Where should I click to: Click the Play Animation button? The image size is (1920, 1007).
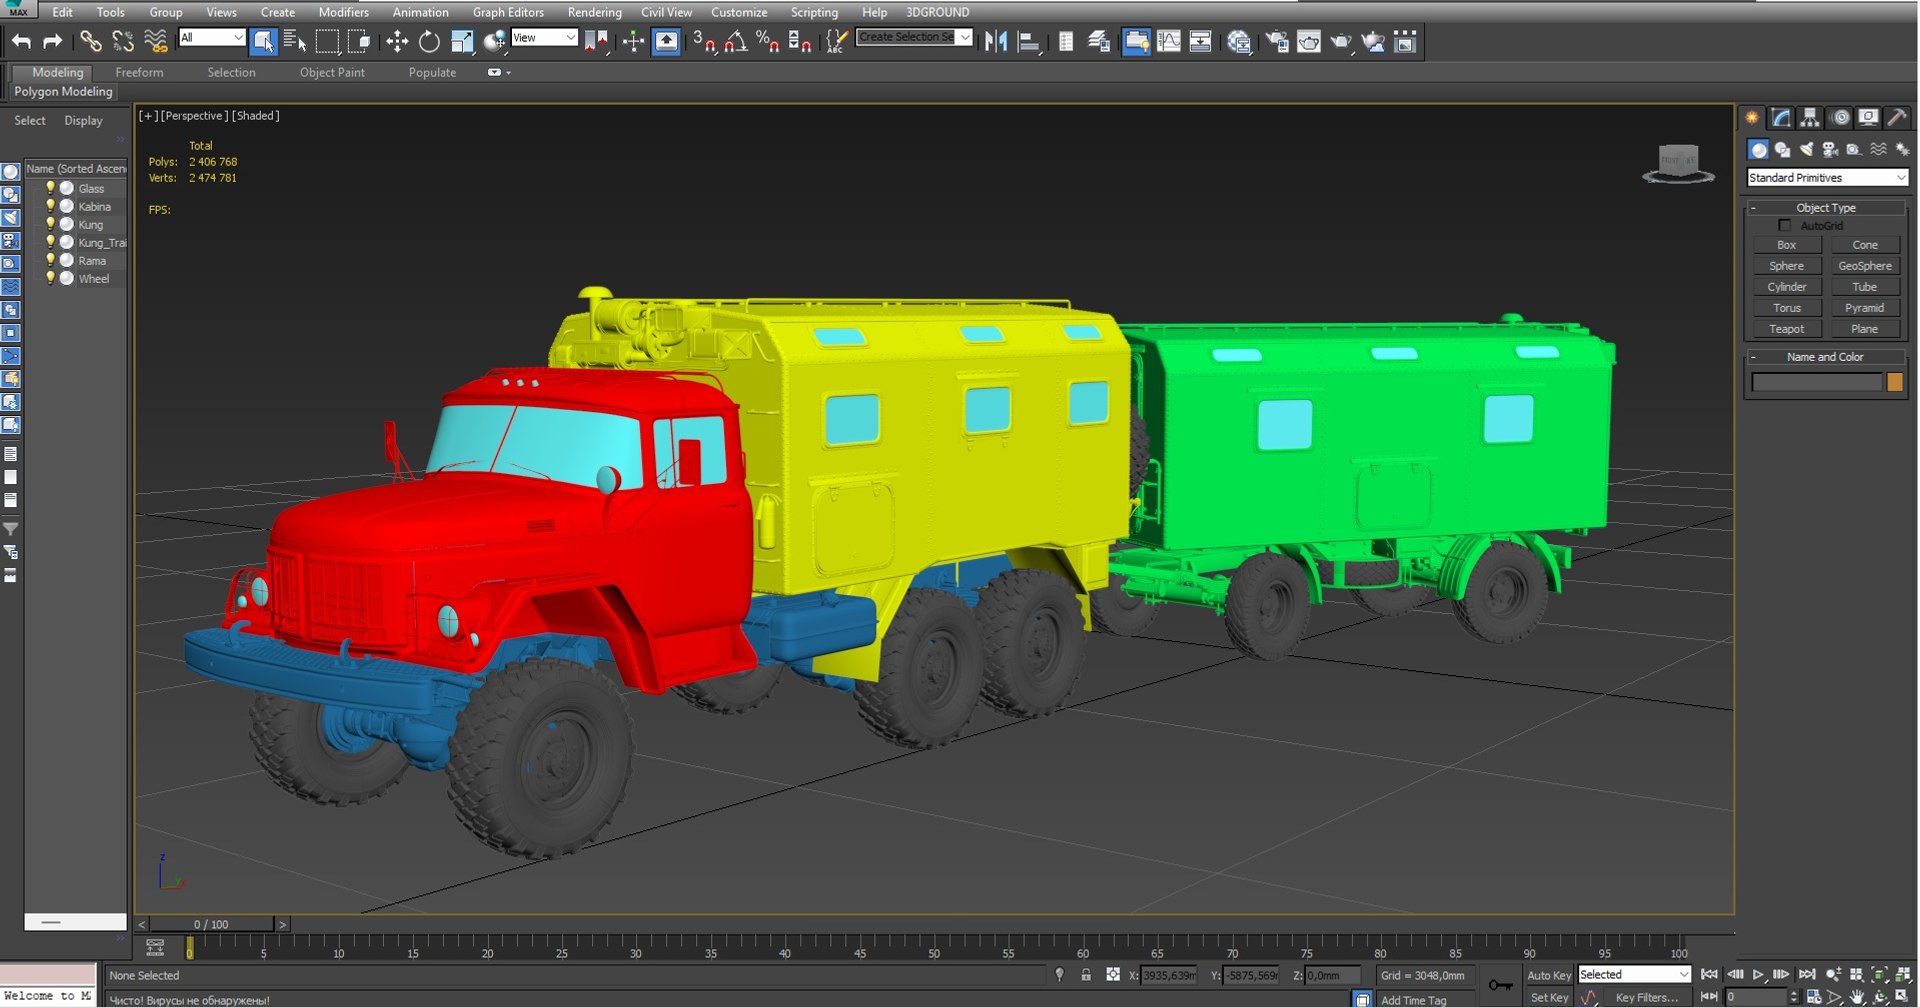[x=1758, y=974]
